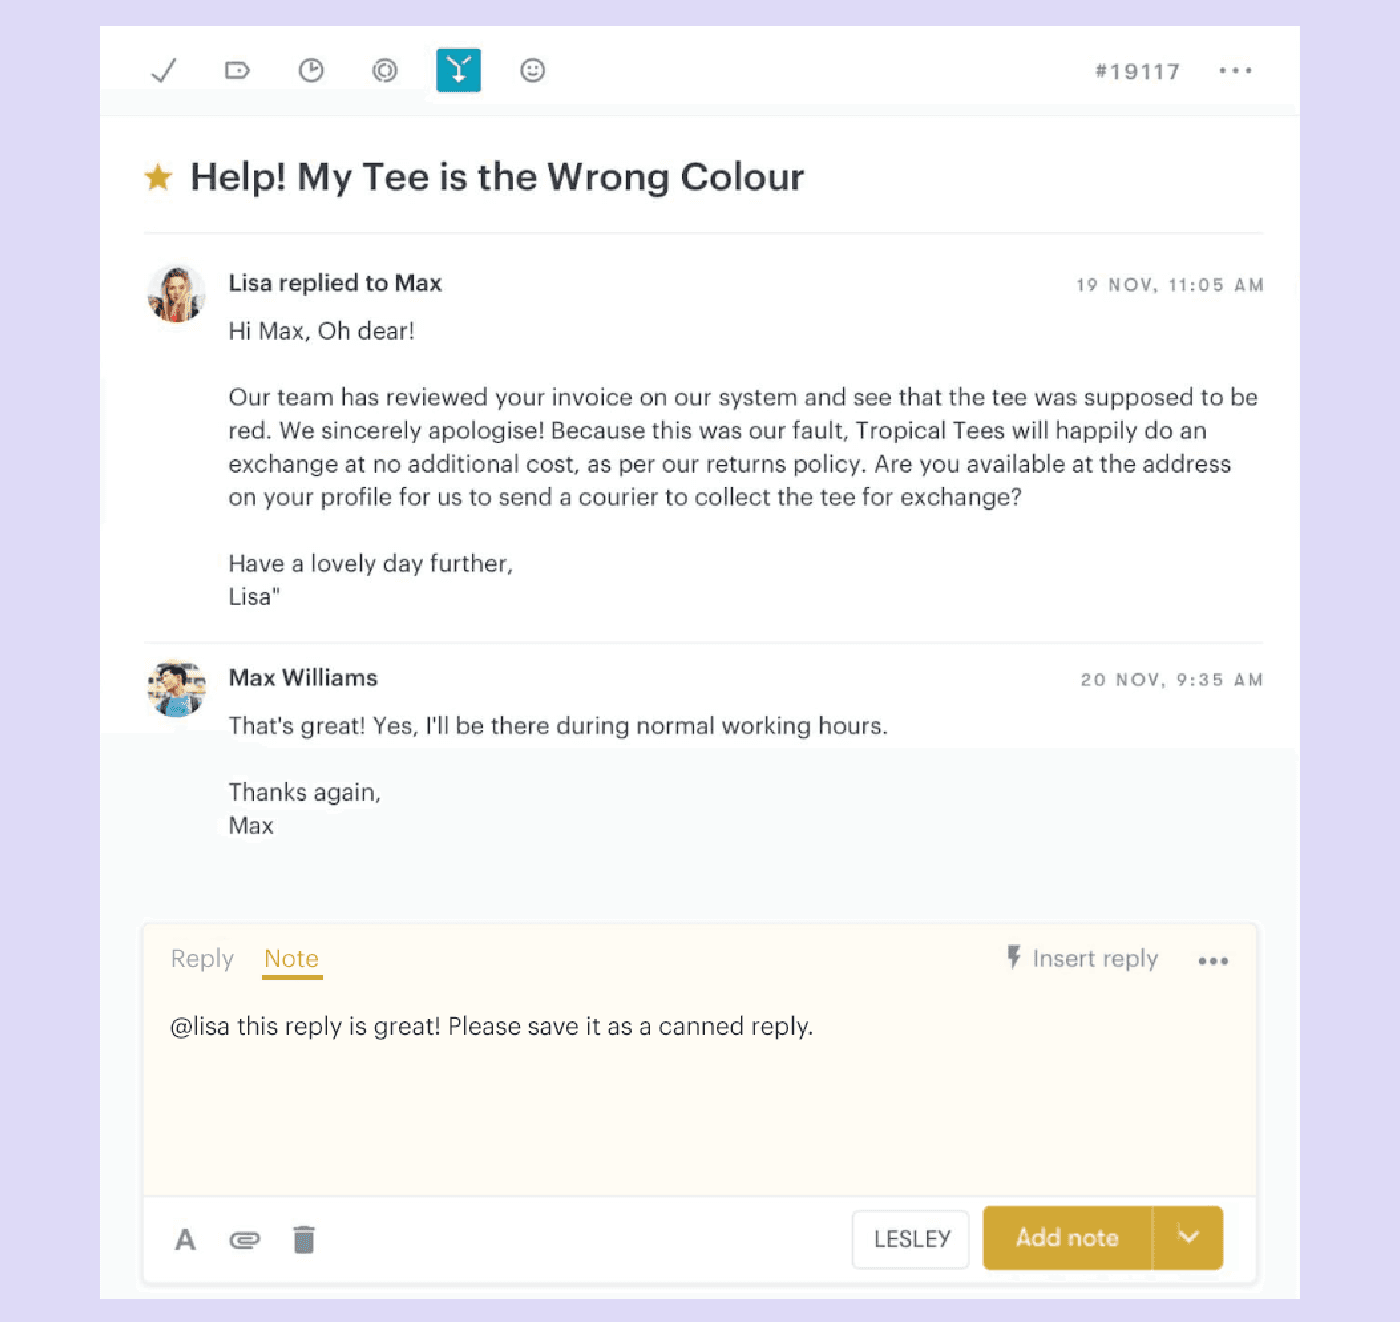Discard the note with the trash icon
This screenshot has width=1400, height=1322.
[x=304, y=1239]
